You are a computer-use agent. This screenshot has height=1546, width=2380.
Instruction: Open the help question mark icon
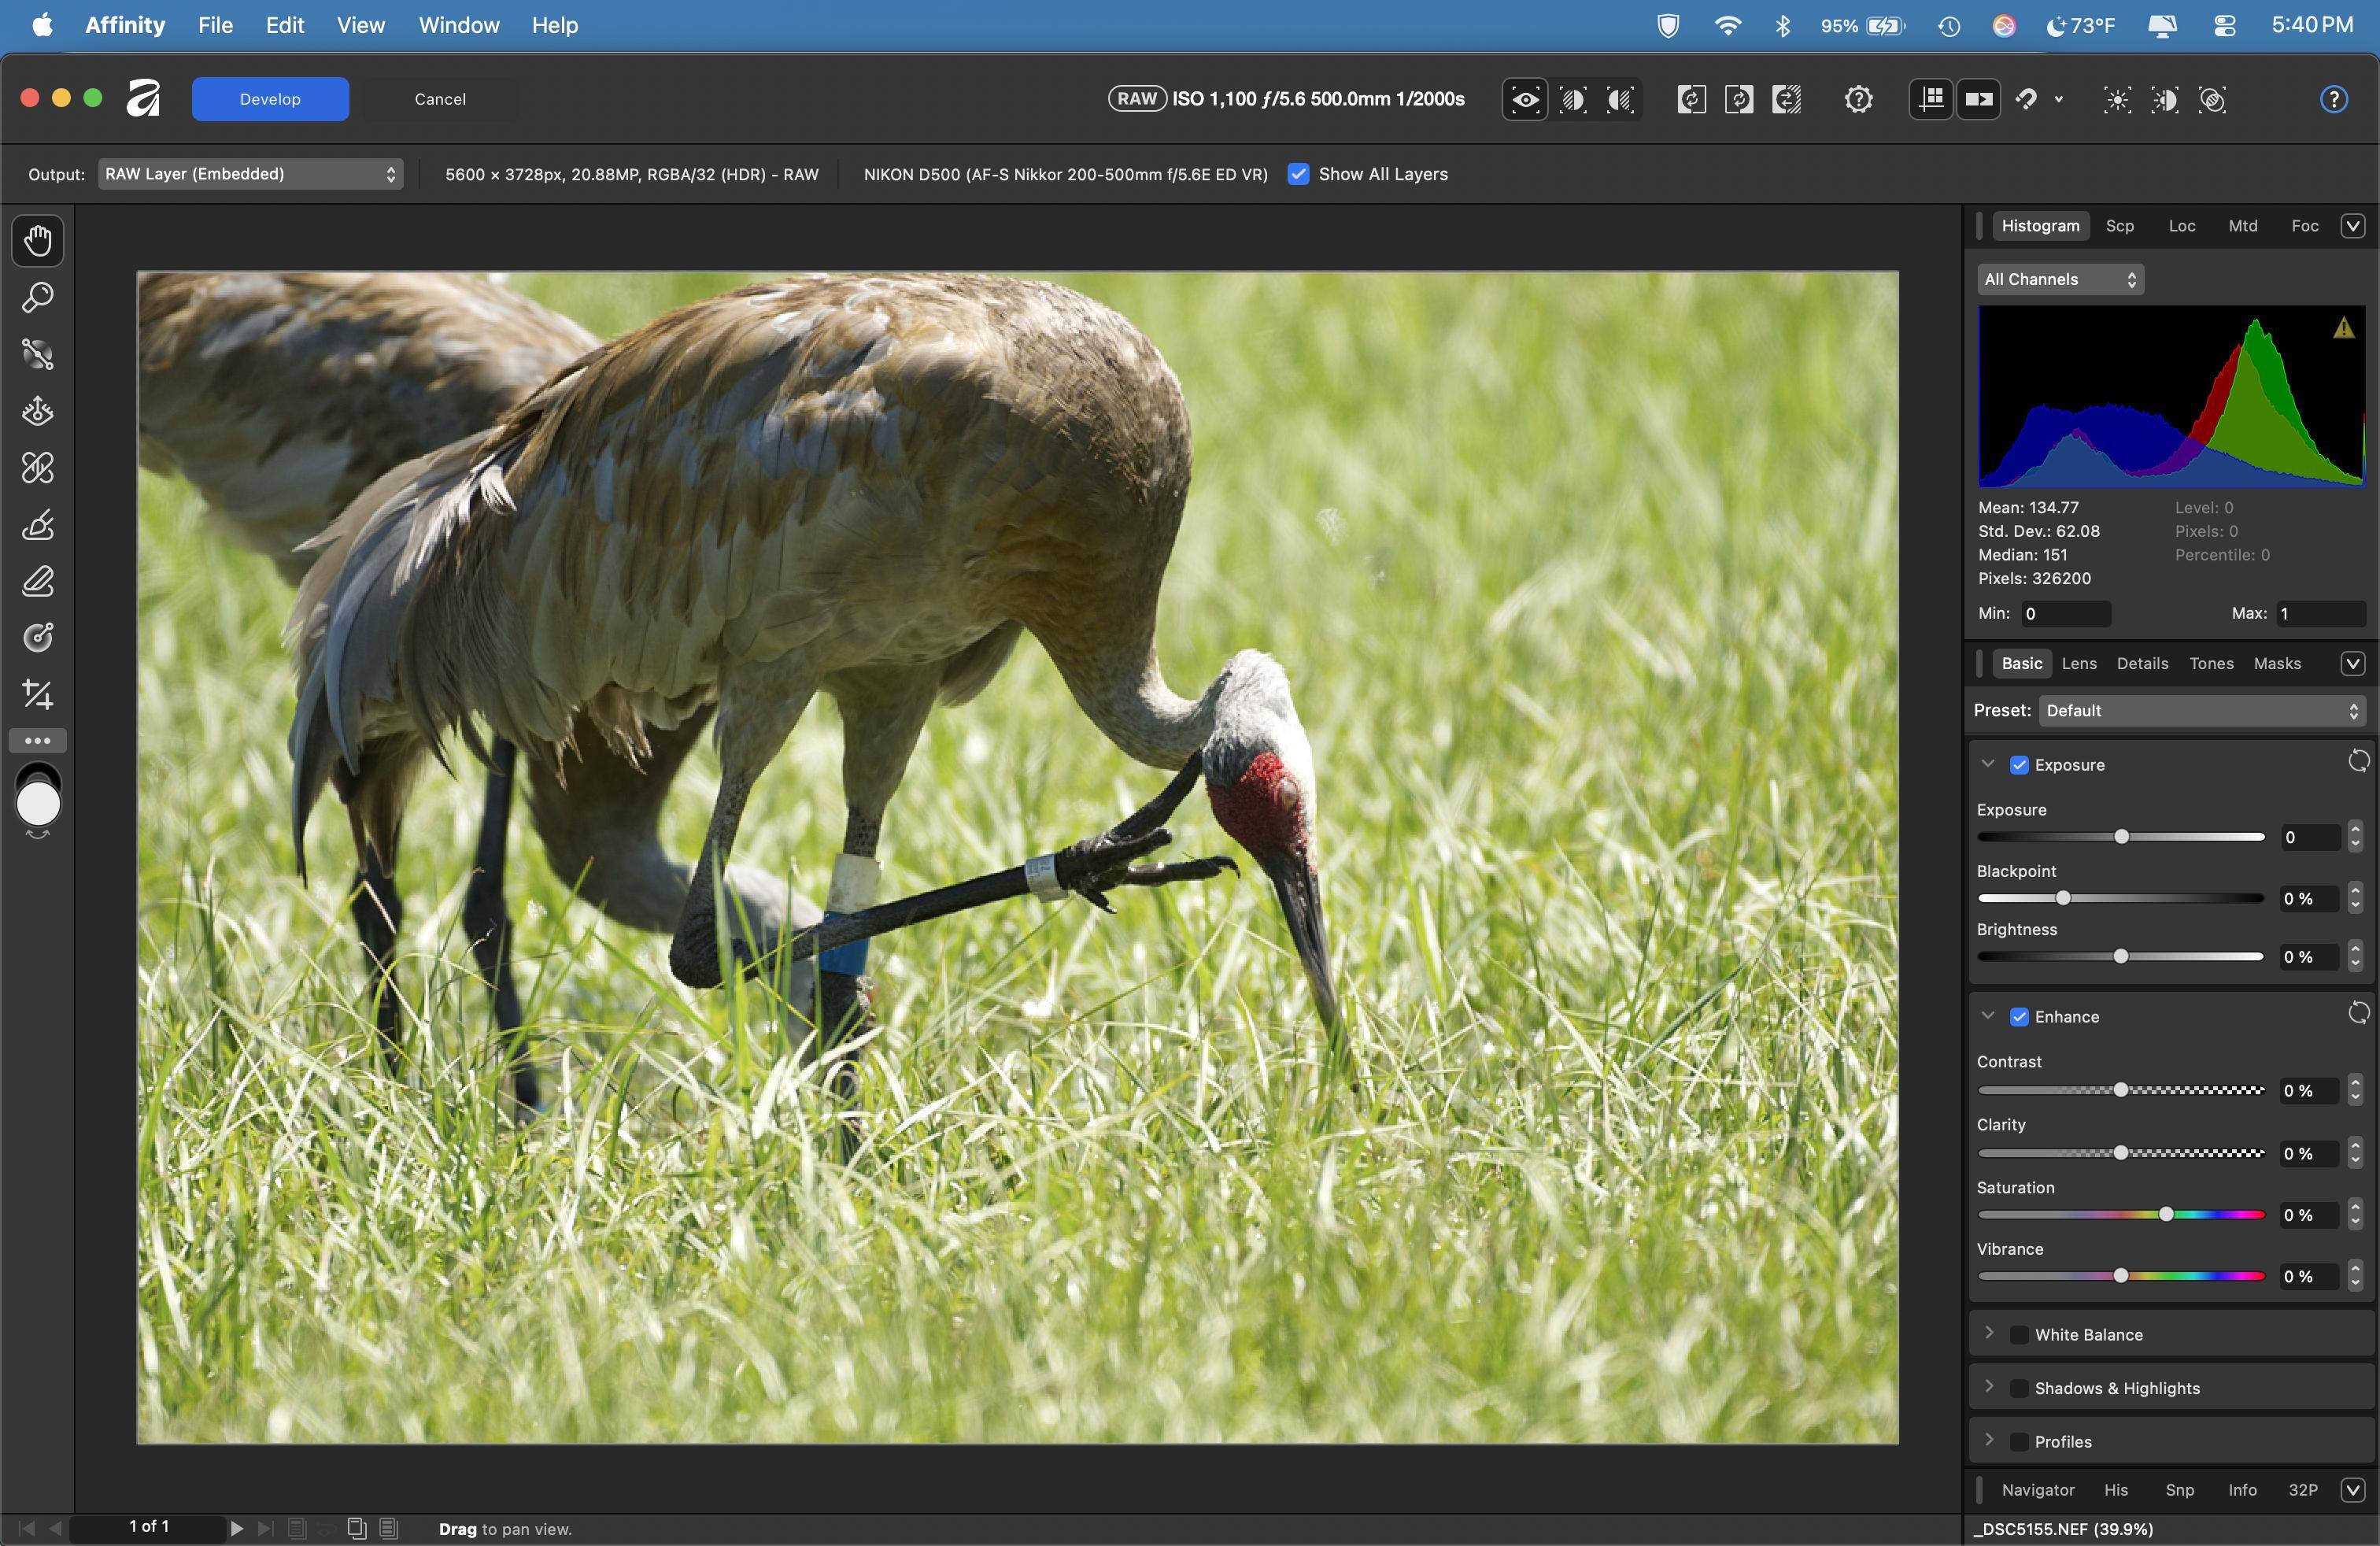pos(2333,99)
